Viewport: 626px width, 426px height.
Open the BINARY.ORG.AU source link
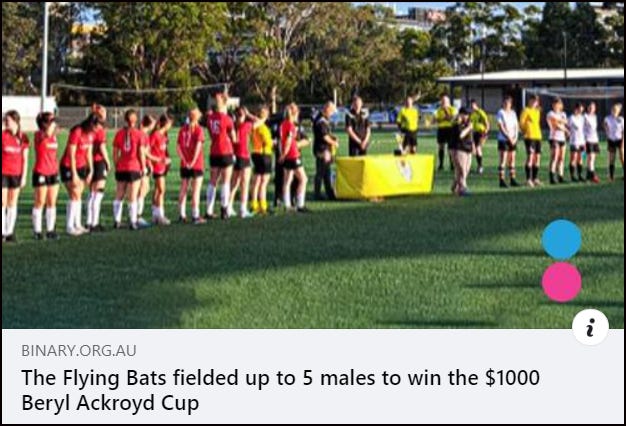79,351
